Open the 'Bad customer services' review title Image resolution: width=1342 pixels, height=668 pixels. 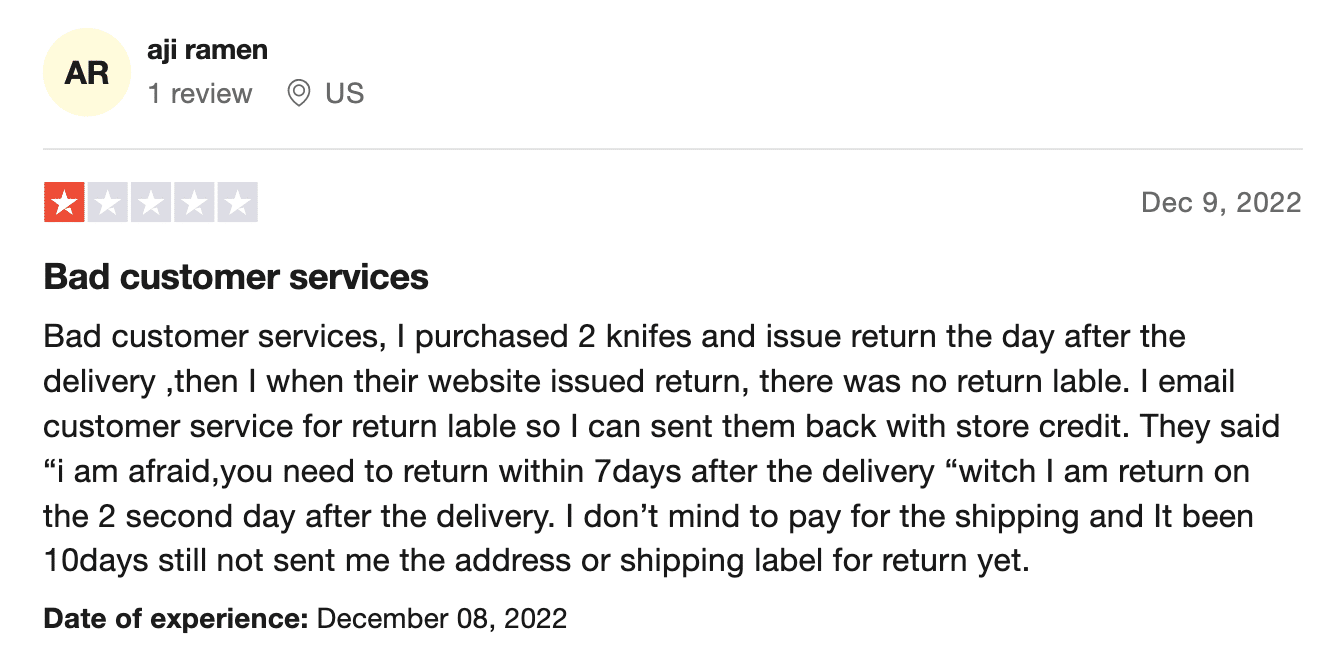point(236,277)
